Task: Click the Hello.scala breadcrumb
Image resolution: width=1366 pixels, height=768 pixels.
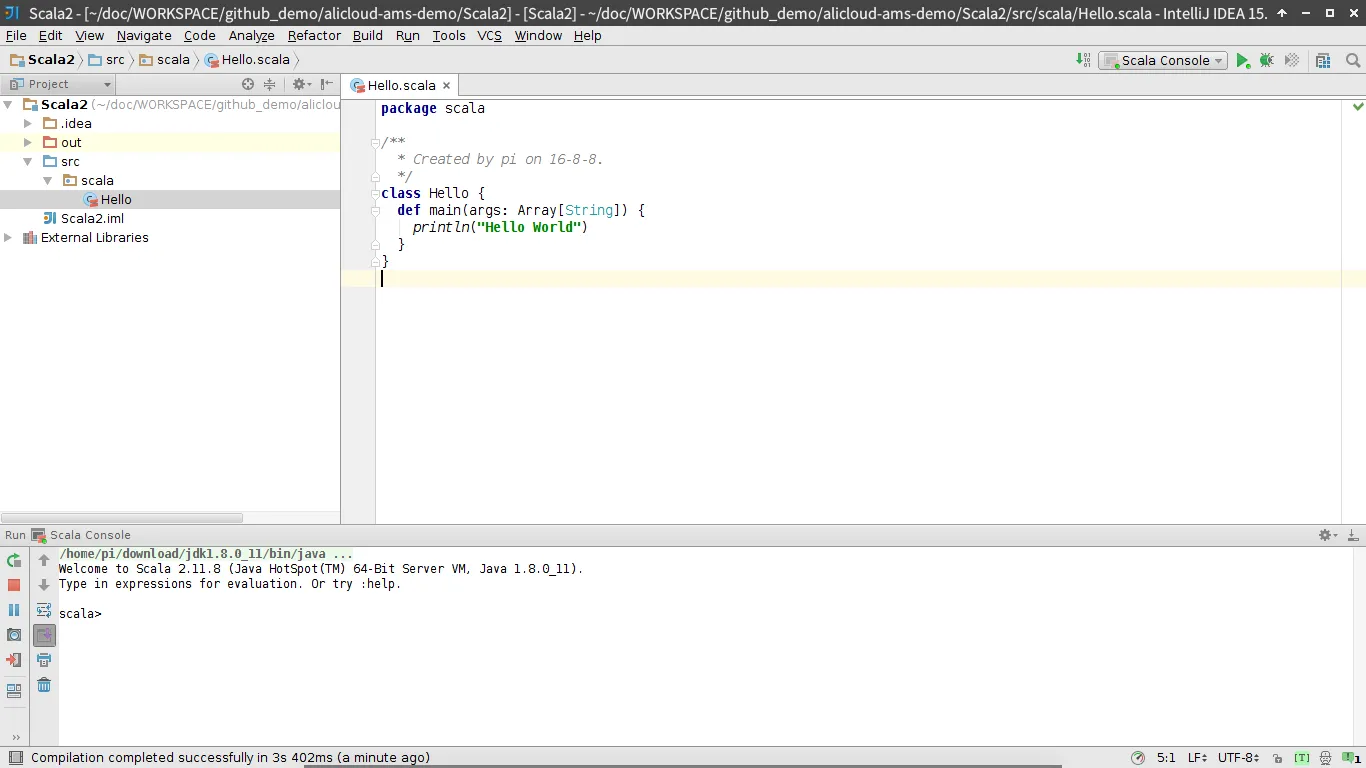Action: [x=247, y=59]
